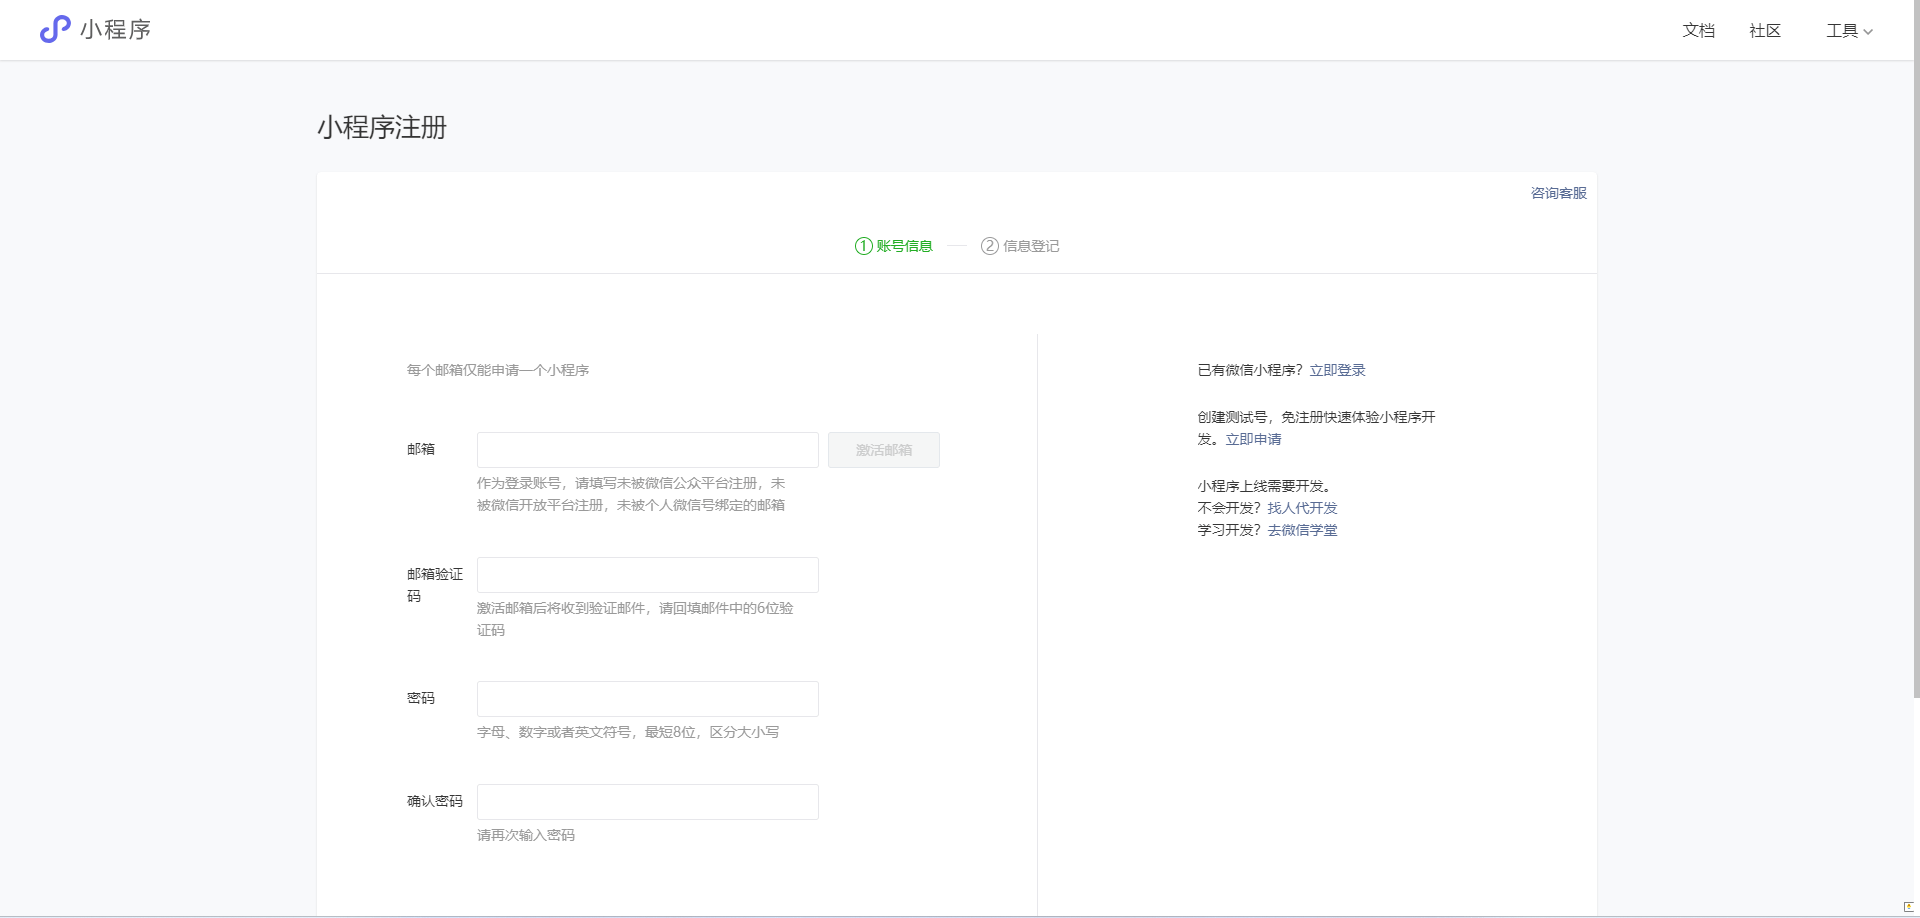Click the 激活邮箱 button
Screen dimensions: 1920x918
883,449
